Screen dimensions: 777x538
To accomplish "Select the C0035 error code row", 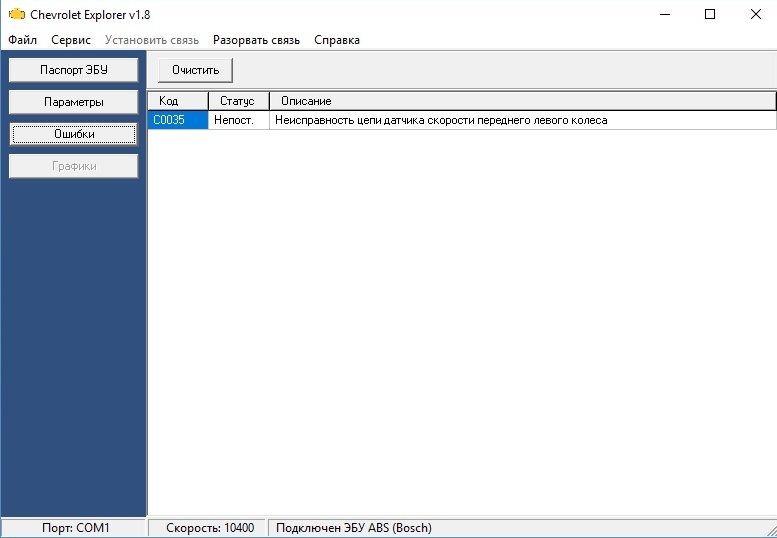I will pyautogui.click(x=177, y=120).
